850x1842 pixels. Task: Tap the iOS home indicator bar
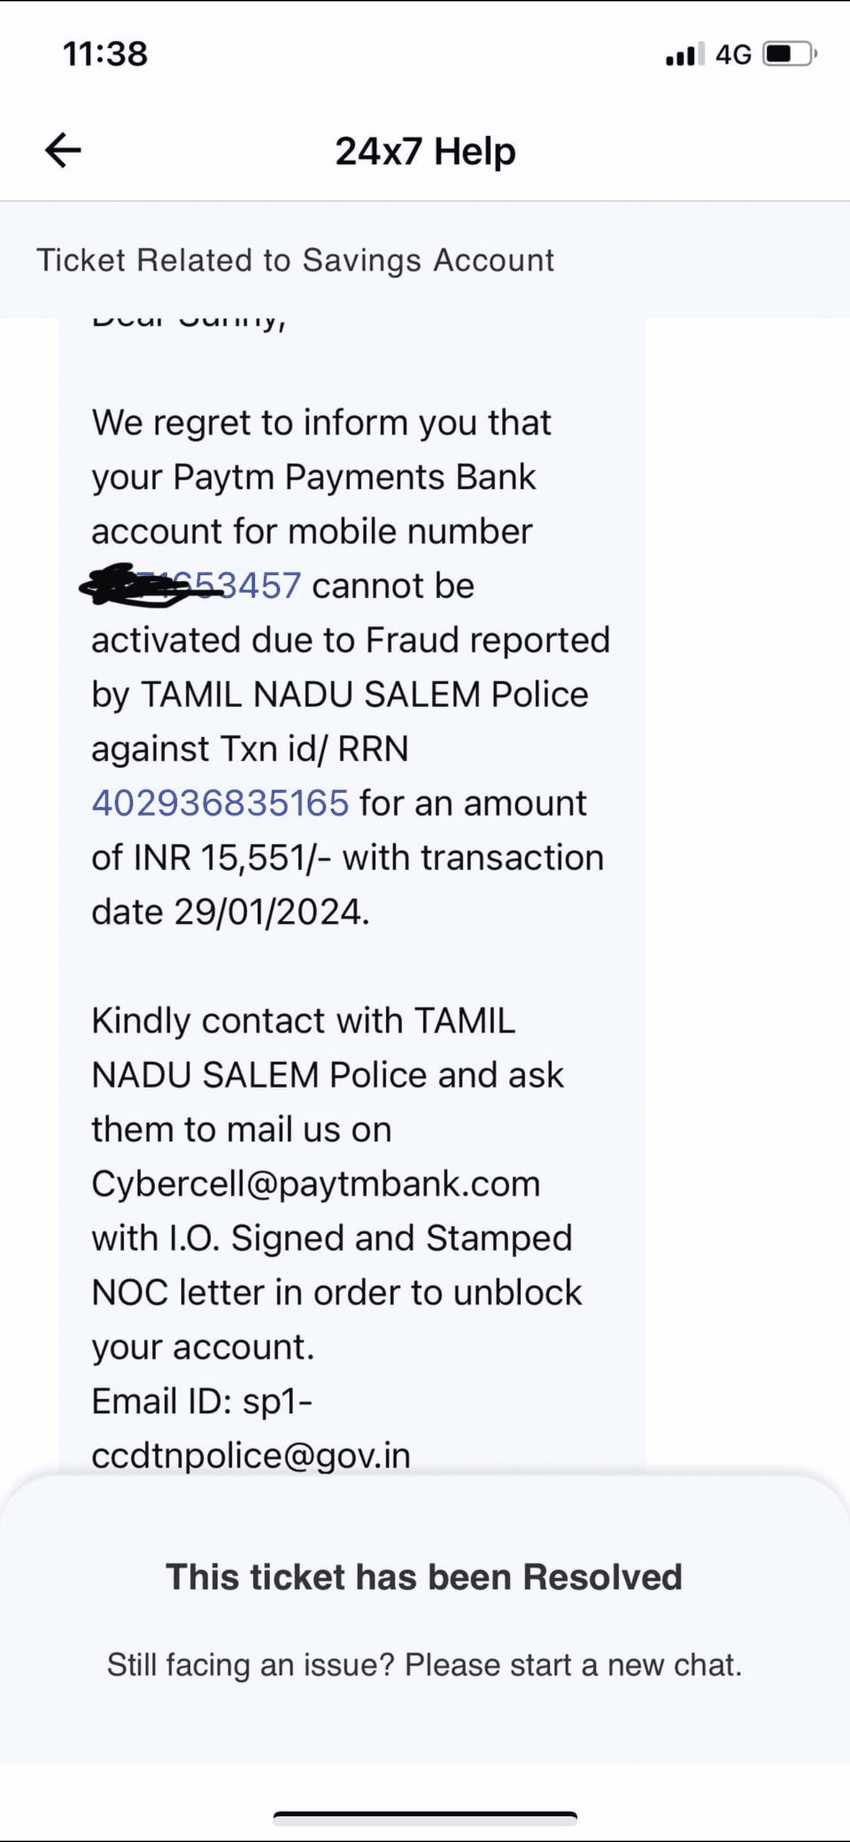click(x=425, y=1815)
